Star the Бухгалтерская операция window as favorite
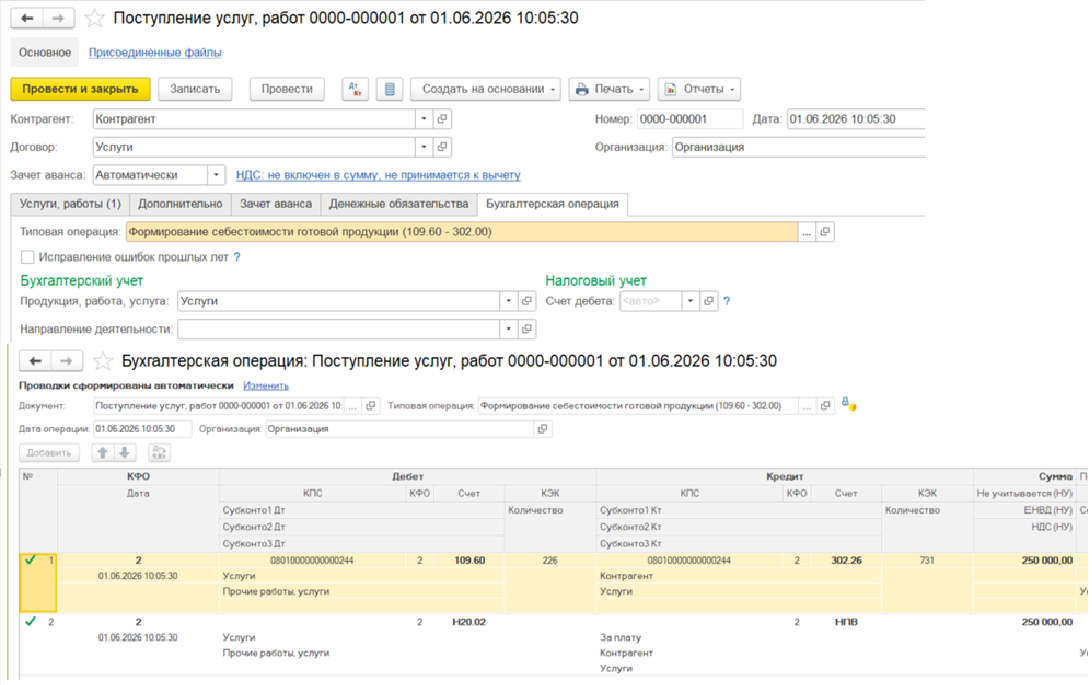Image resolution: width=1092 pixels, height=685 pixels. point(102,361)
